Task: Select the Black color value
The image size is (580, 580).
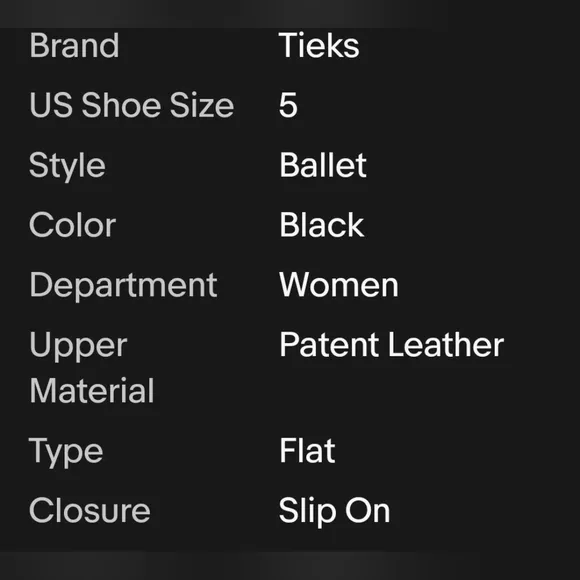Action: pyautogui.click(x=322, y=225)
